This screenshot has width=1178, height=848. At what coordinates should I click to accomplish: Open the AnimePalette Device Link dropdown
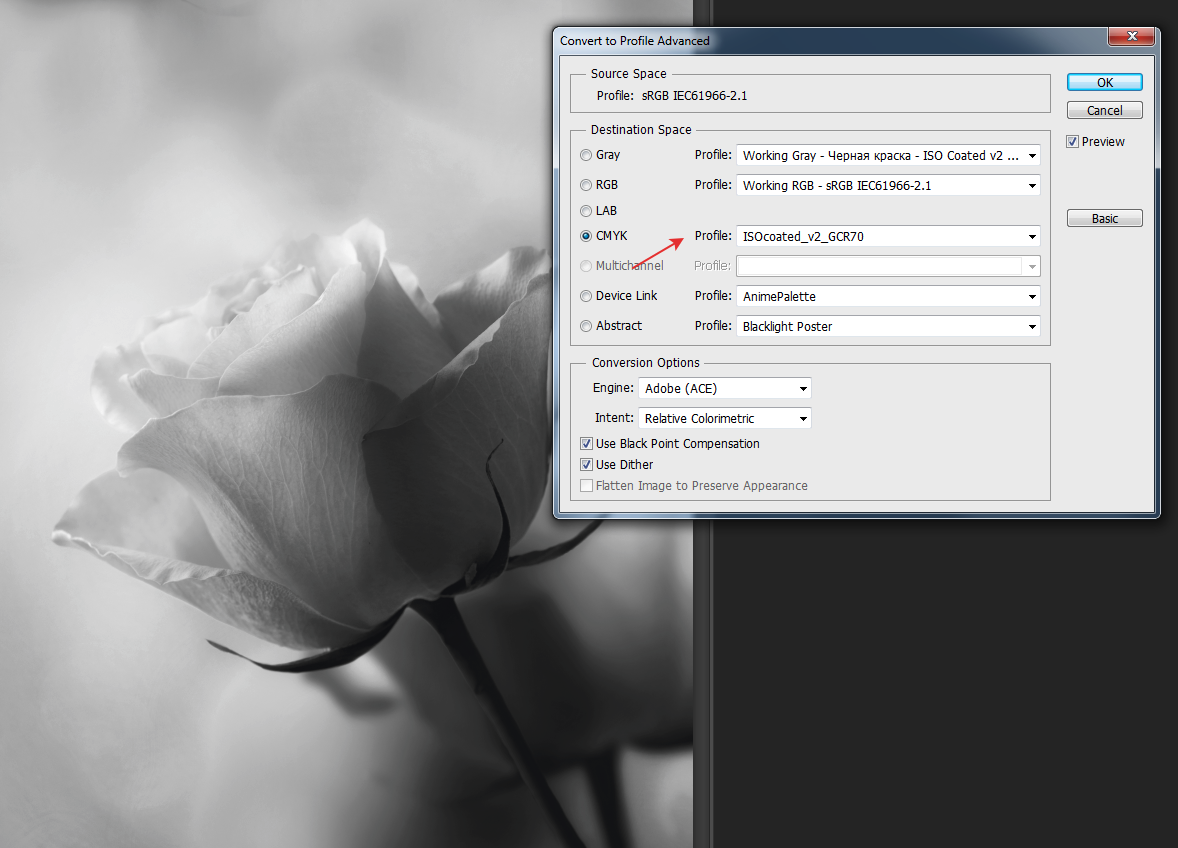pyautogui.click(x=888, y=297)
